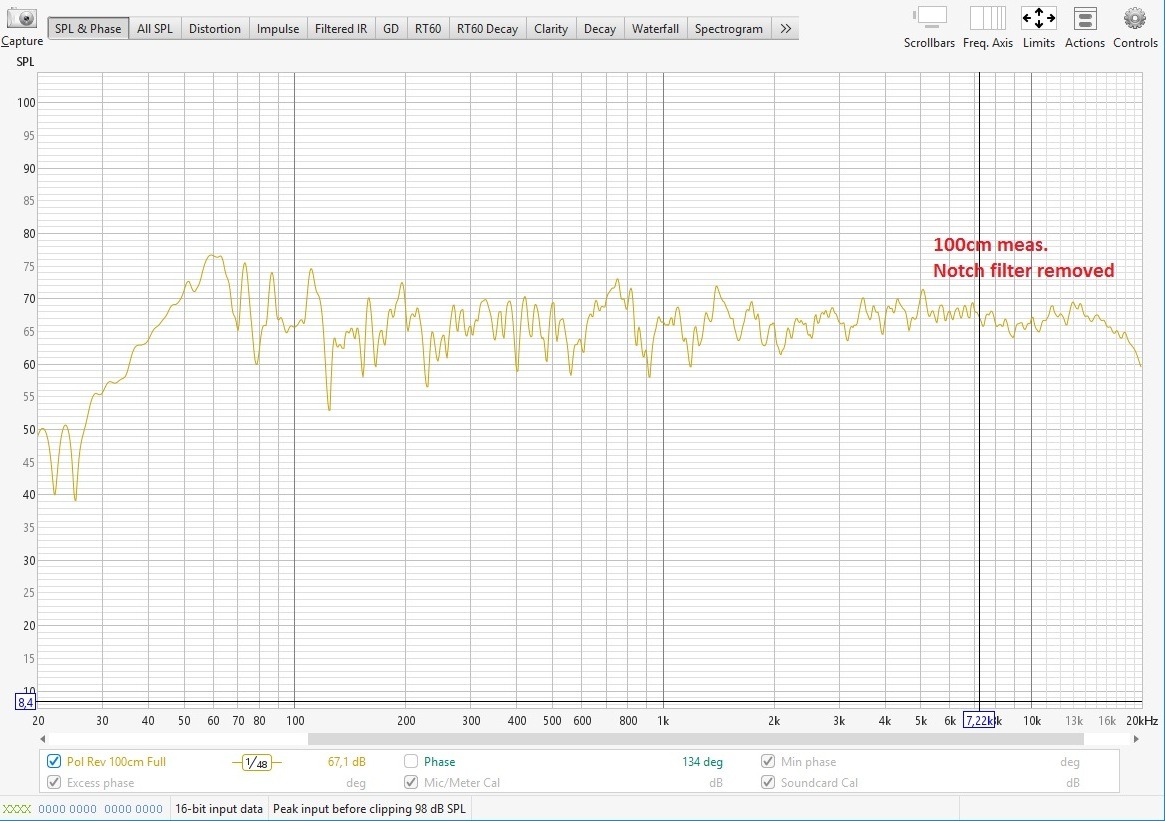Screen dimensions: 1165x821
Task: Open the Waterfall tab
Action: [655, 28]
